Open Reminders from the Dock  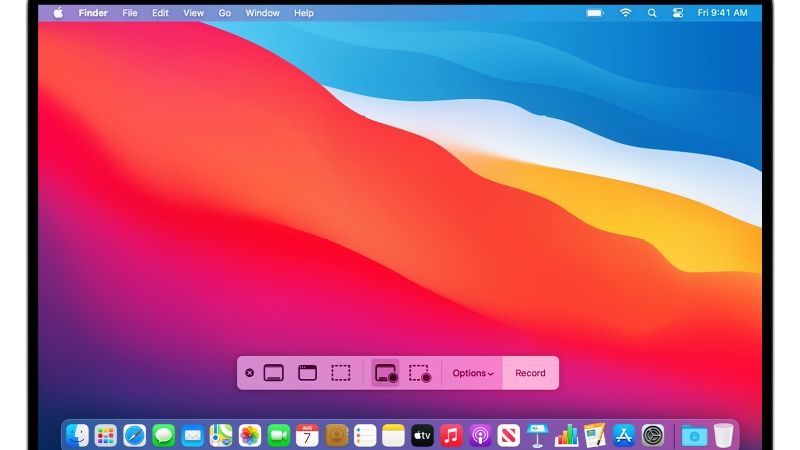[365, 436]
